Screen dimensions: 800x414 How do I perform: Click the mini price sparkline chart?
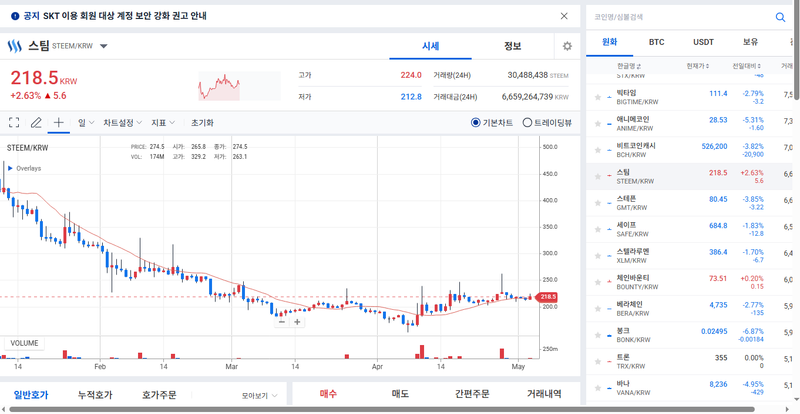[239, 86]
